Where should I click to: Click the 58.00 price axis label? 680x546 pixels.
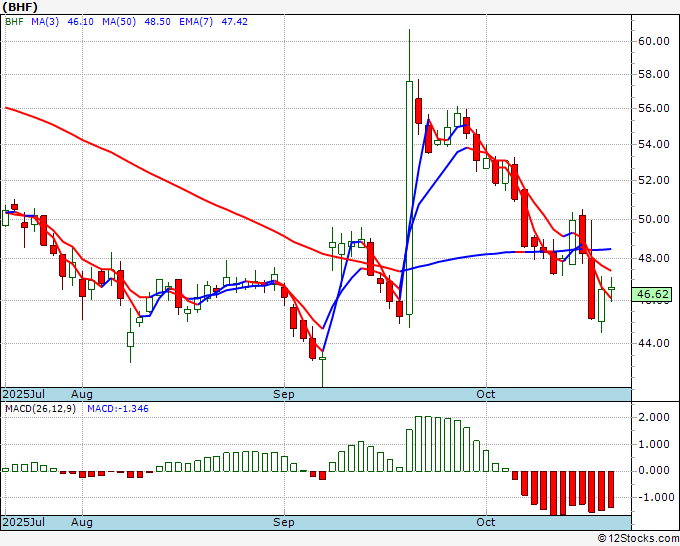654,75
